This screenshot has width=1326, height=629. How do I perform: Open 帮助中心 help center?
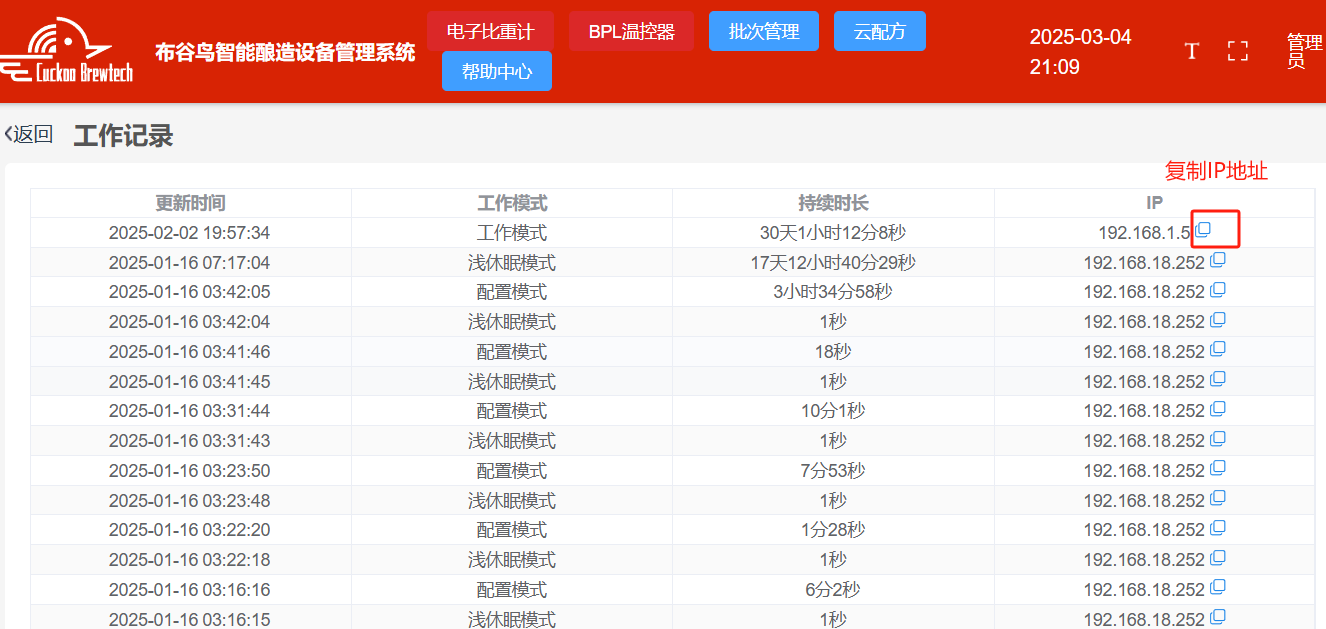pos(497,71)
